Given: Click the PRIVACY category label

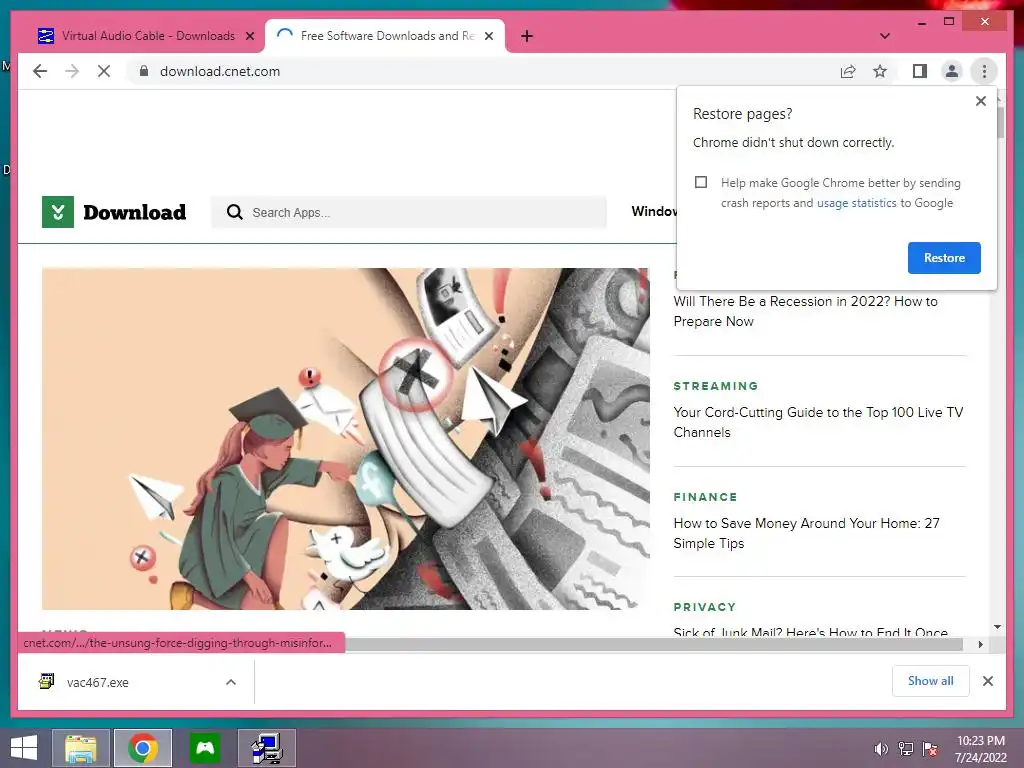Looking at the screenshot, I should tap(705, 607).
